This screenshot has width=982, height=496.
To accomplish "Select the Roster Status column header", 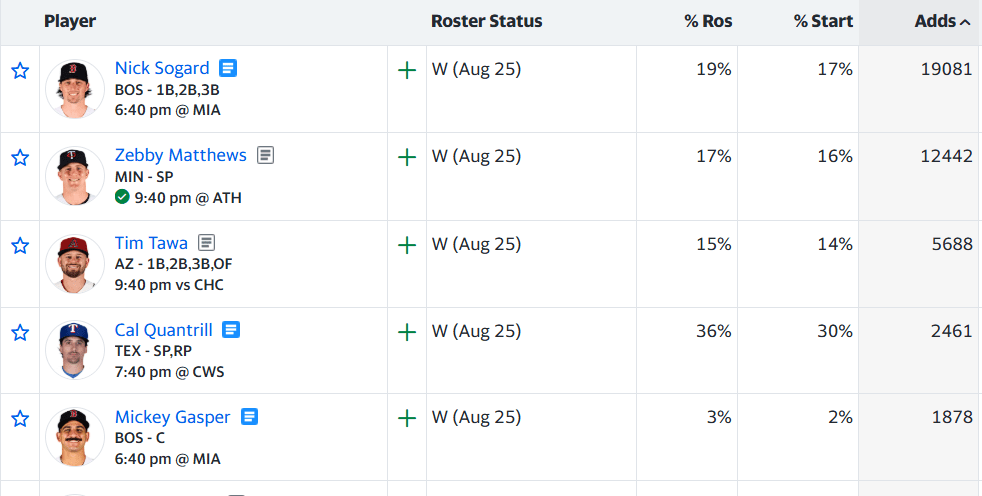I will (487, 21).
